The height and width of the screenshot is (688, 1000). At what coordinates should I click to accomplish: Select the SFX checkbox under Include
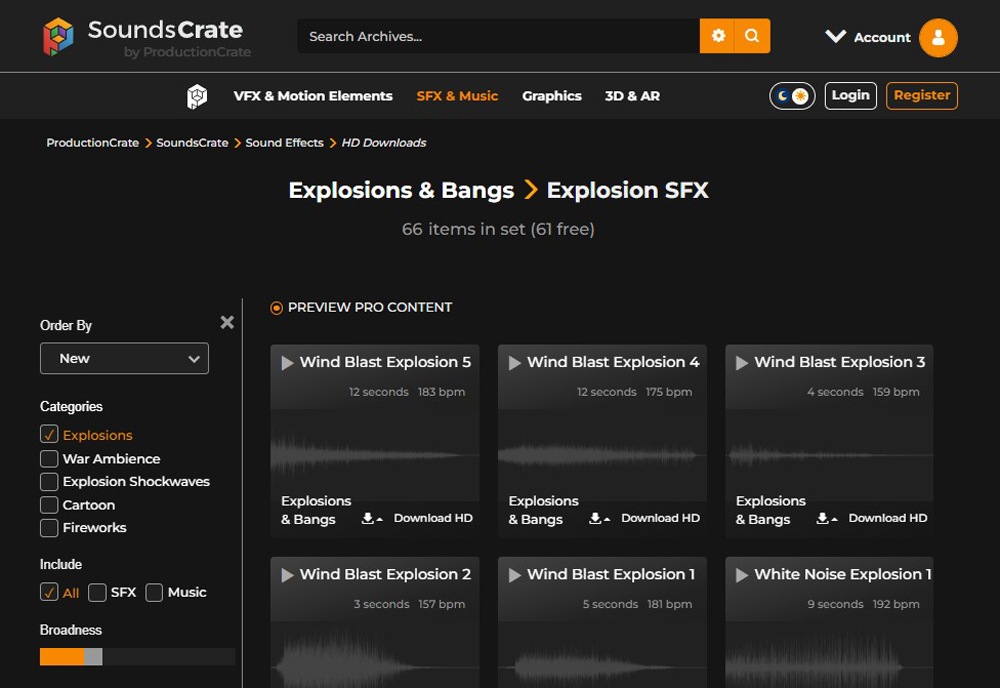[97, 592]
